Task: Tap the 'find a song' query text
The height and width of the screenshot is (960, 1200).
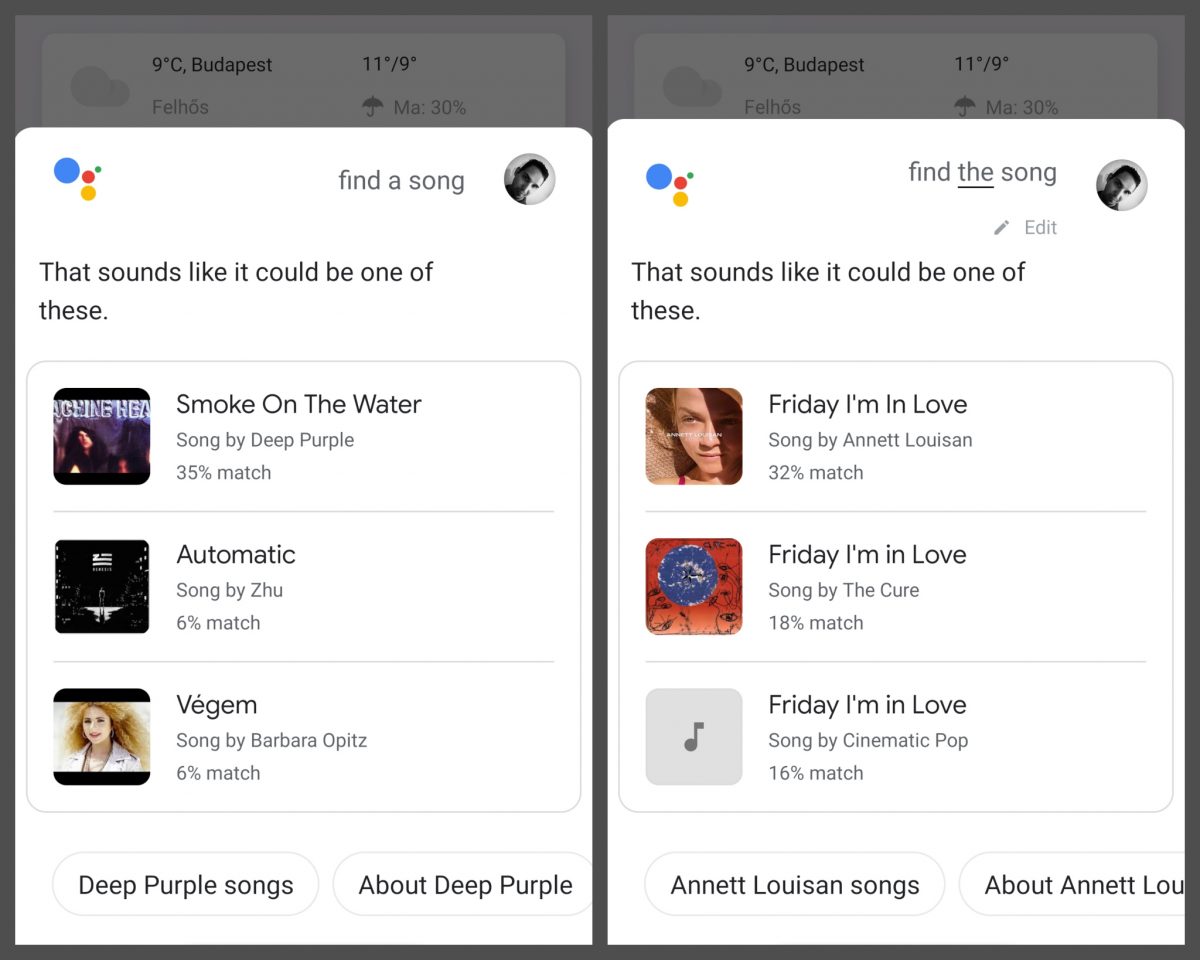Action: [x=401, y=181]
